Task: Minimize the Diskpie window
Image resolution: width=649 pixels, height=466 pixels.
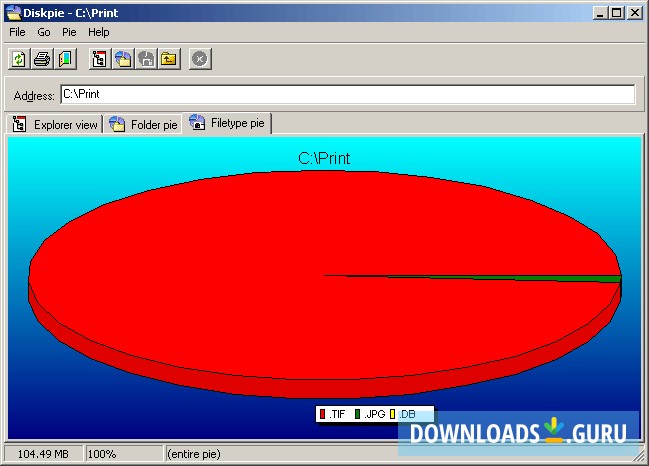Action: coord(600,13)
